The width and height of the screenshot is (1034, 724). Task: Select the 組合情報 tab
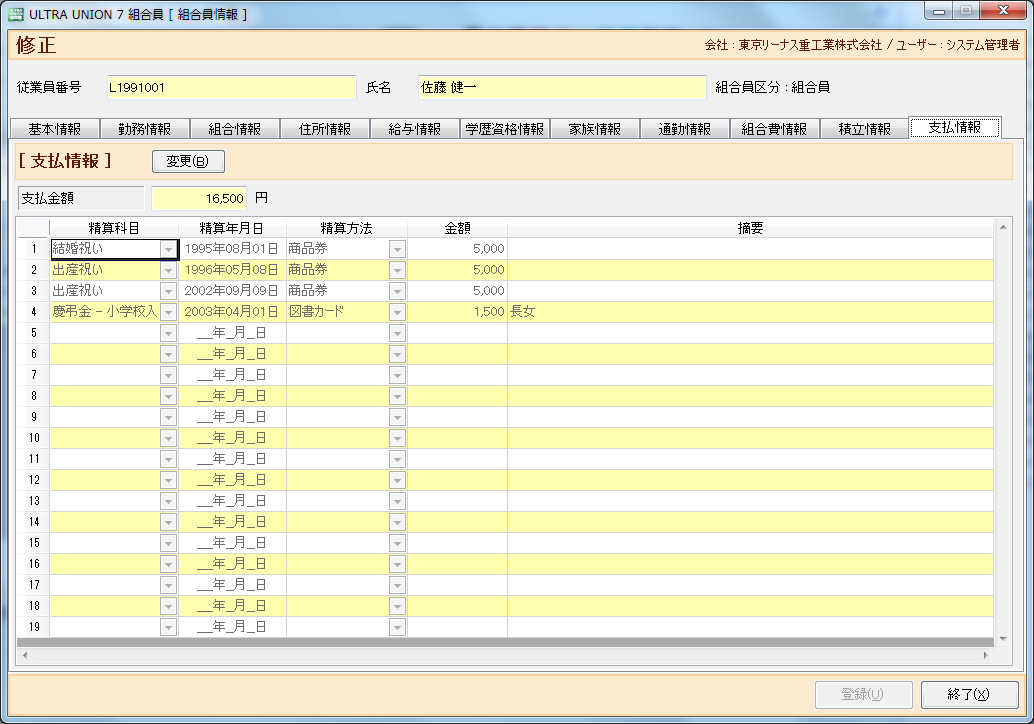point(235,129)
